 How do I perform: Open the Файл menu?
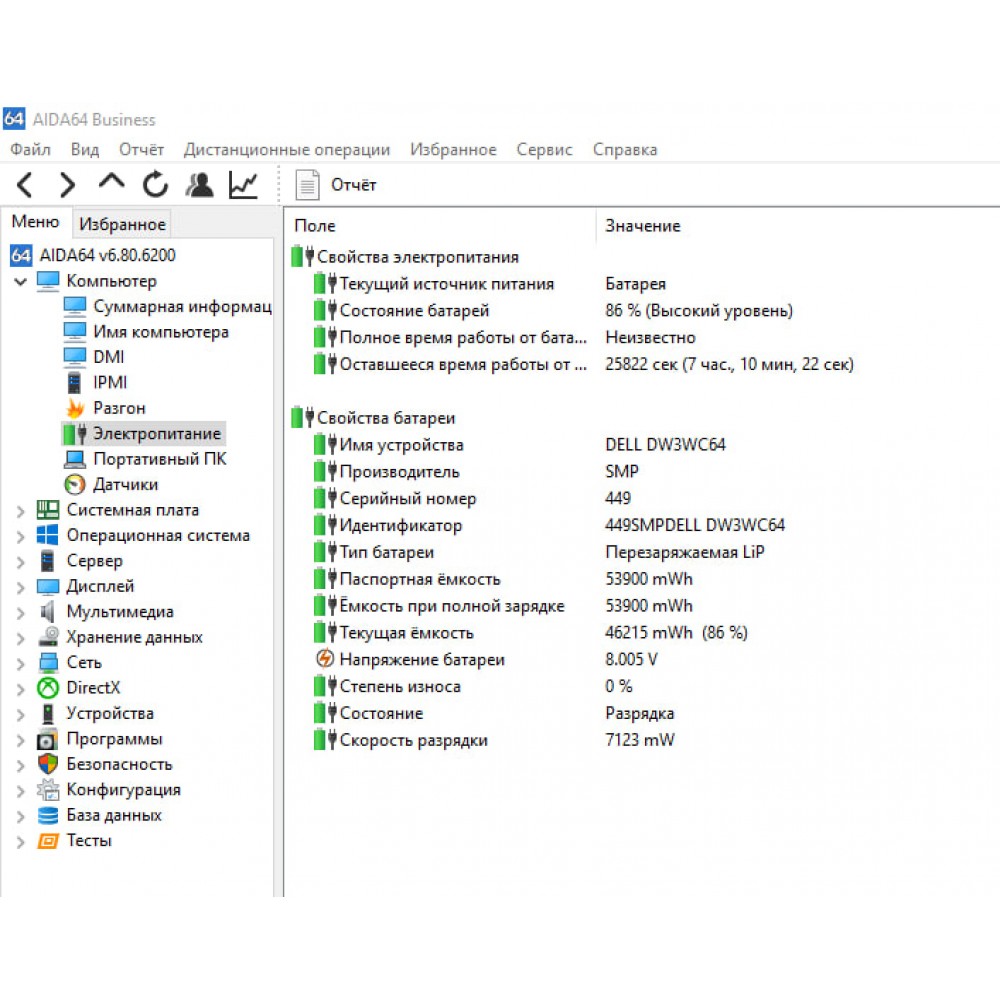[x=30, y=149]
